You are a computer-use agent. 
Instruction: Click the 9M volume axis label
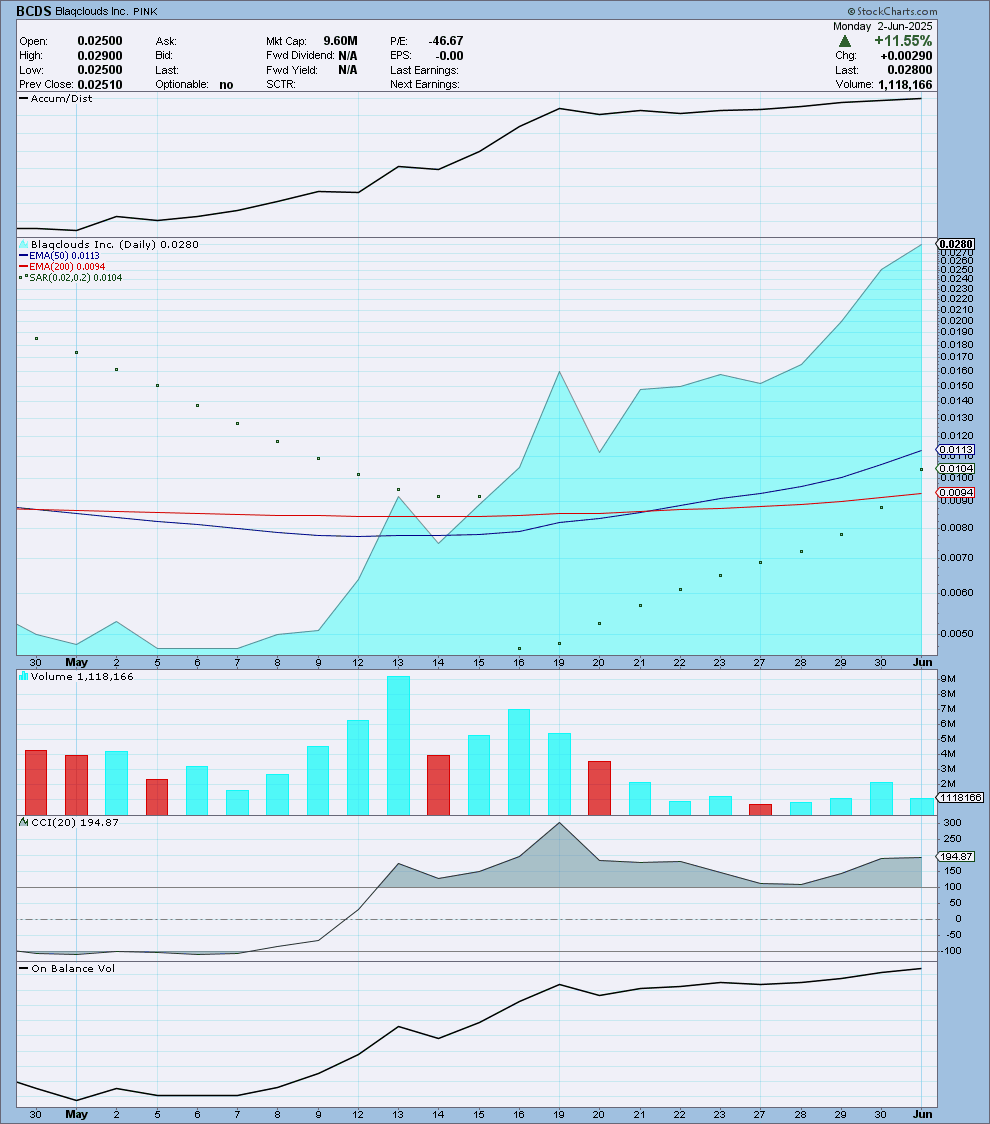(x=948, y=679)
